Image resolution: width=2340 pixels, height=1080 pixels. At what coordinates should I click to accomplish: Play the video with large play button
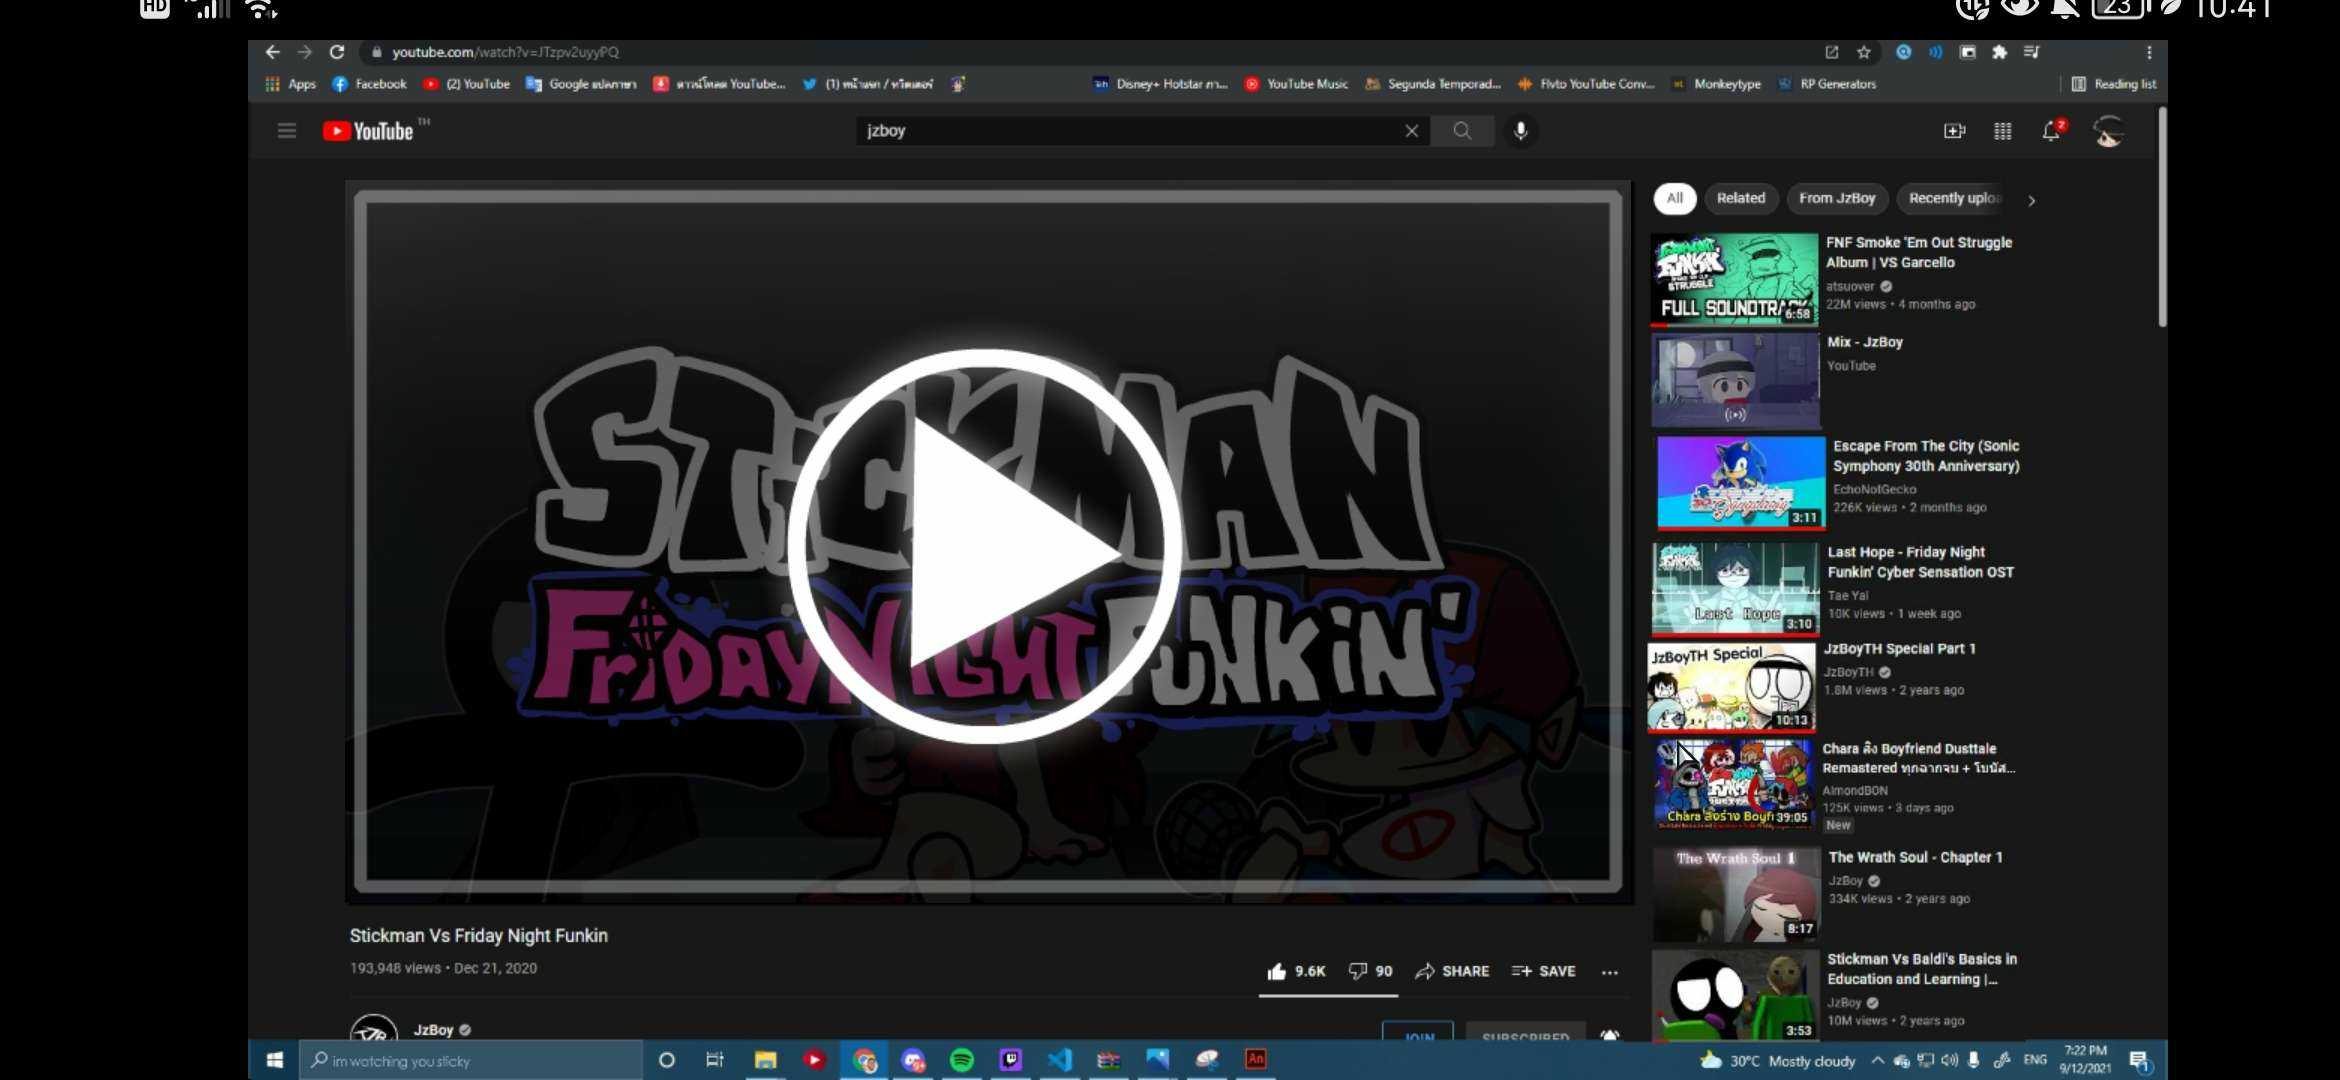(x=986, y=546)
